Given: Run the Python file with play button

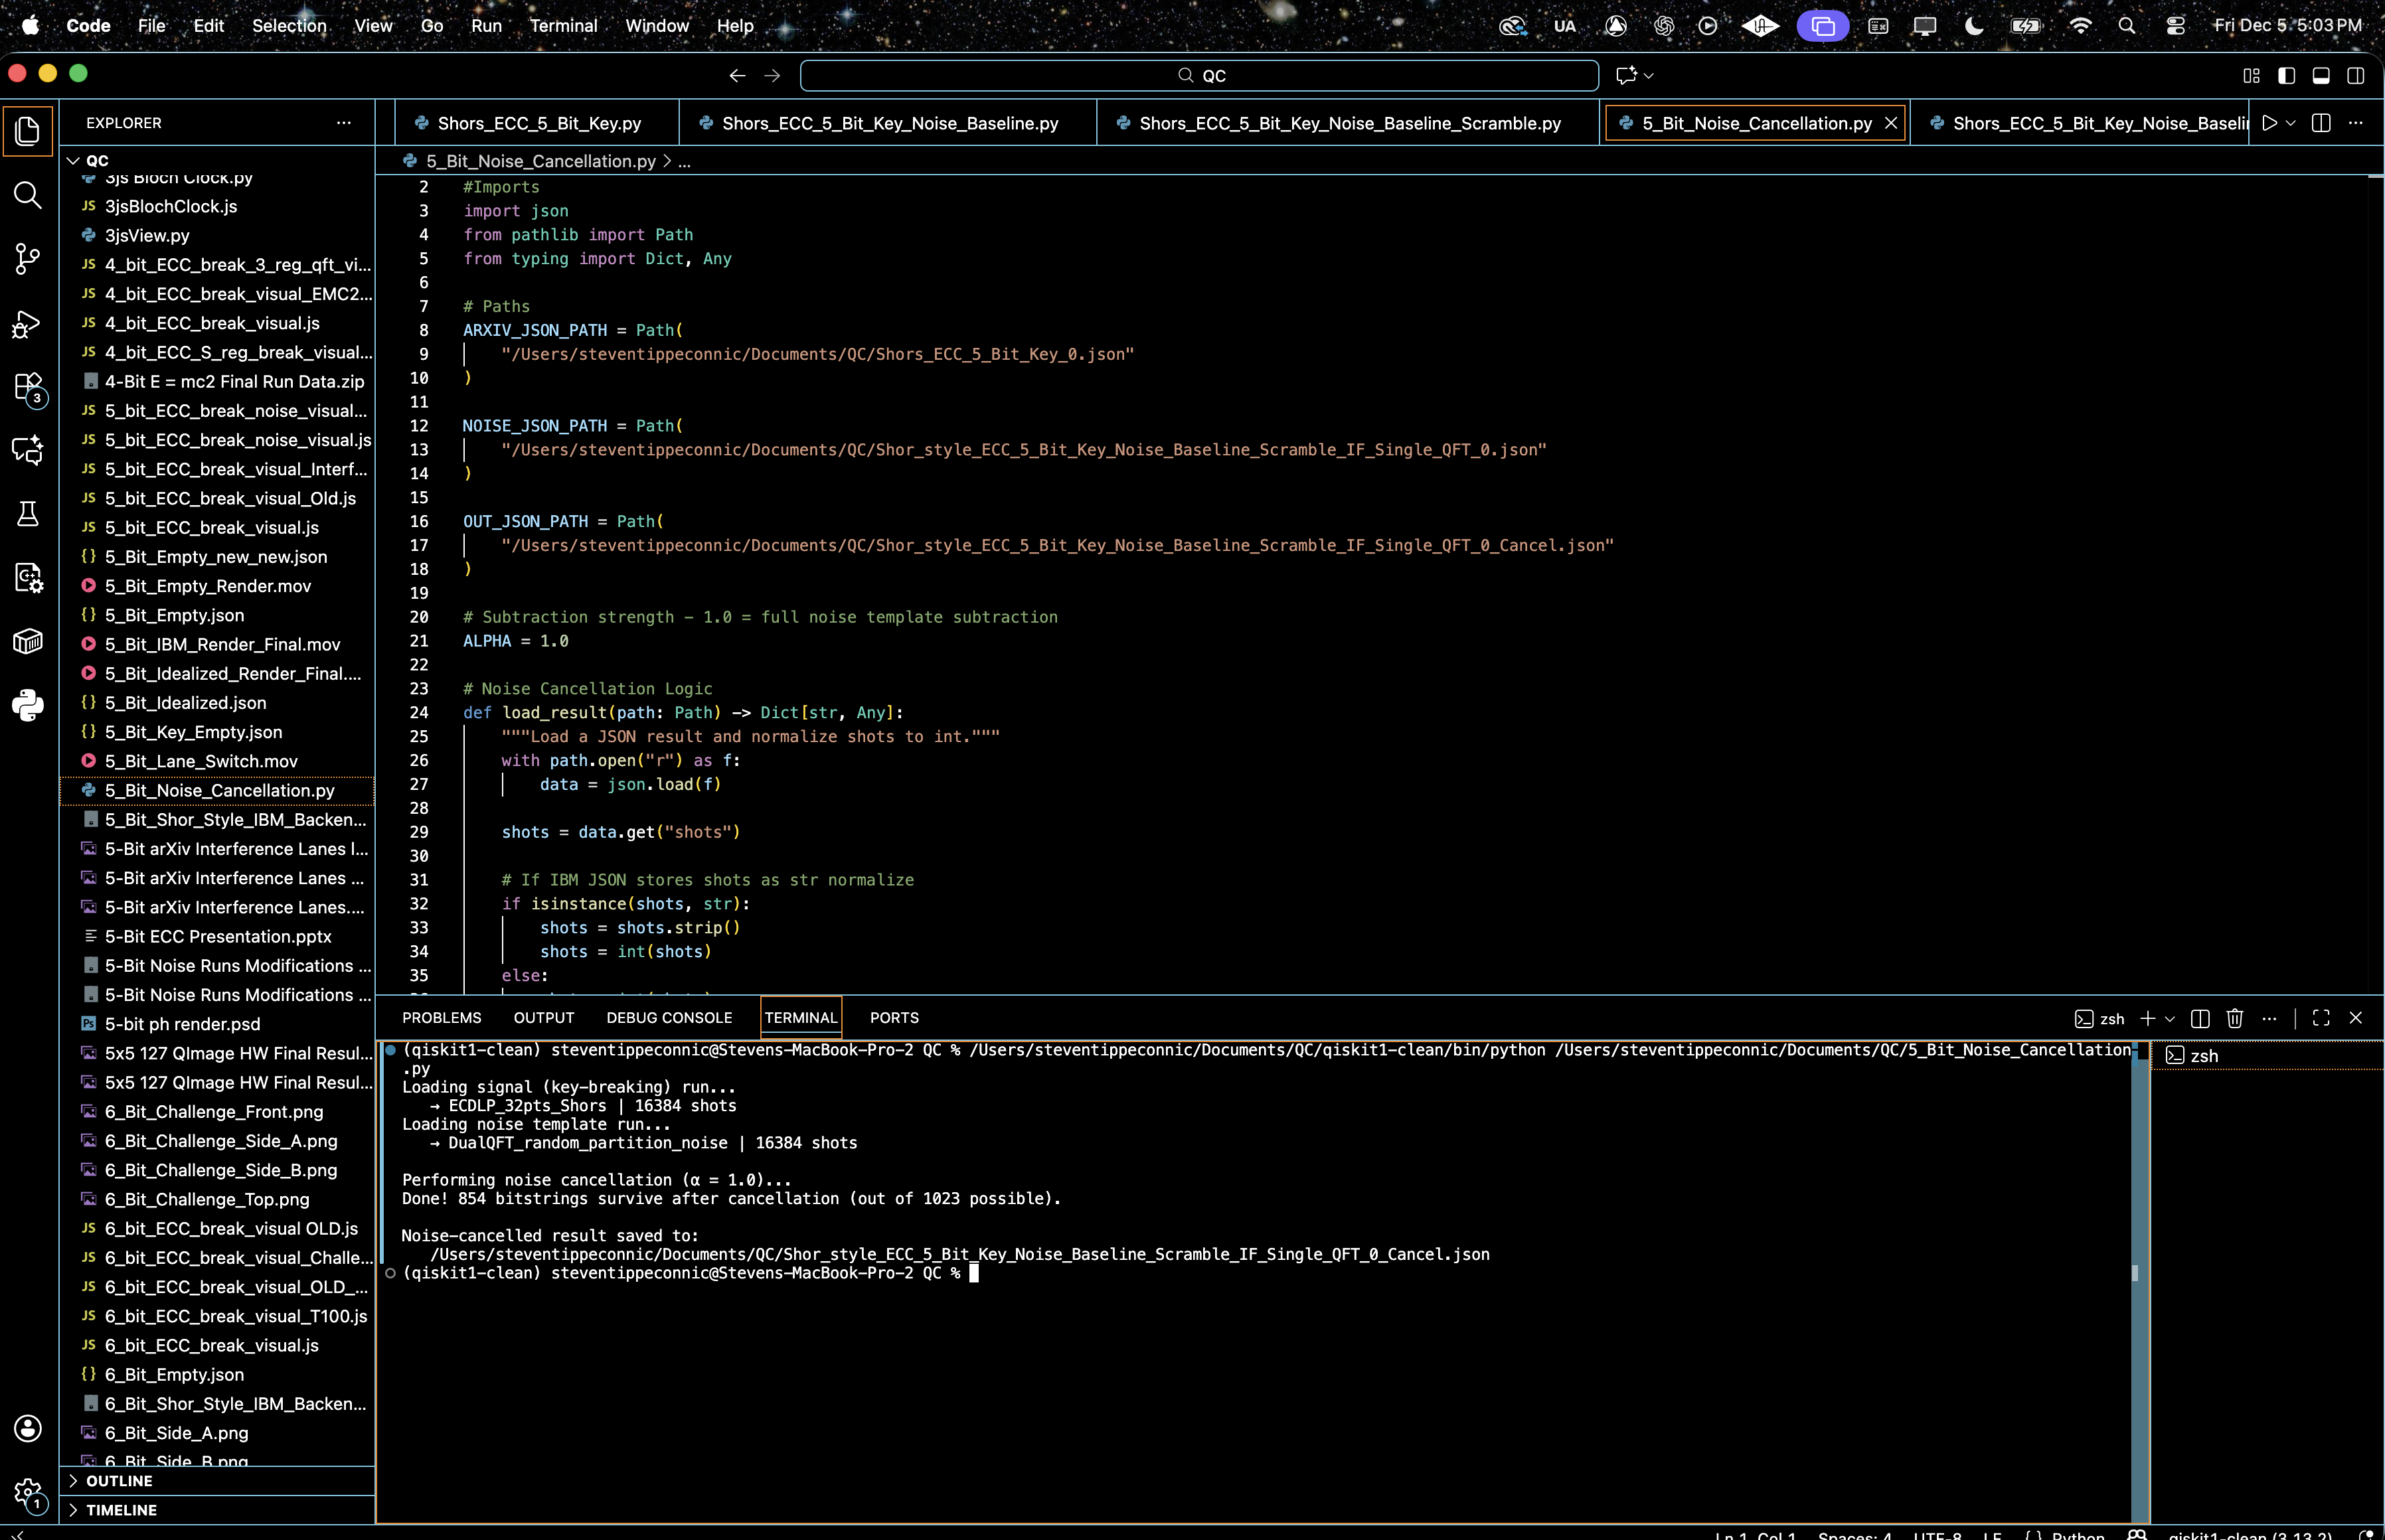Looking at the screenshot, I should (x=2269, y=123).
